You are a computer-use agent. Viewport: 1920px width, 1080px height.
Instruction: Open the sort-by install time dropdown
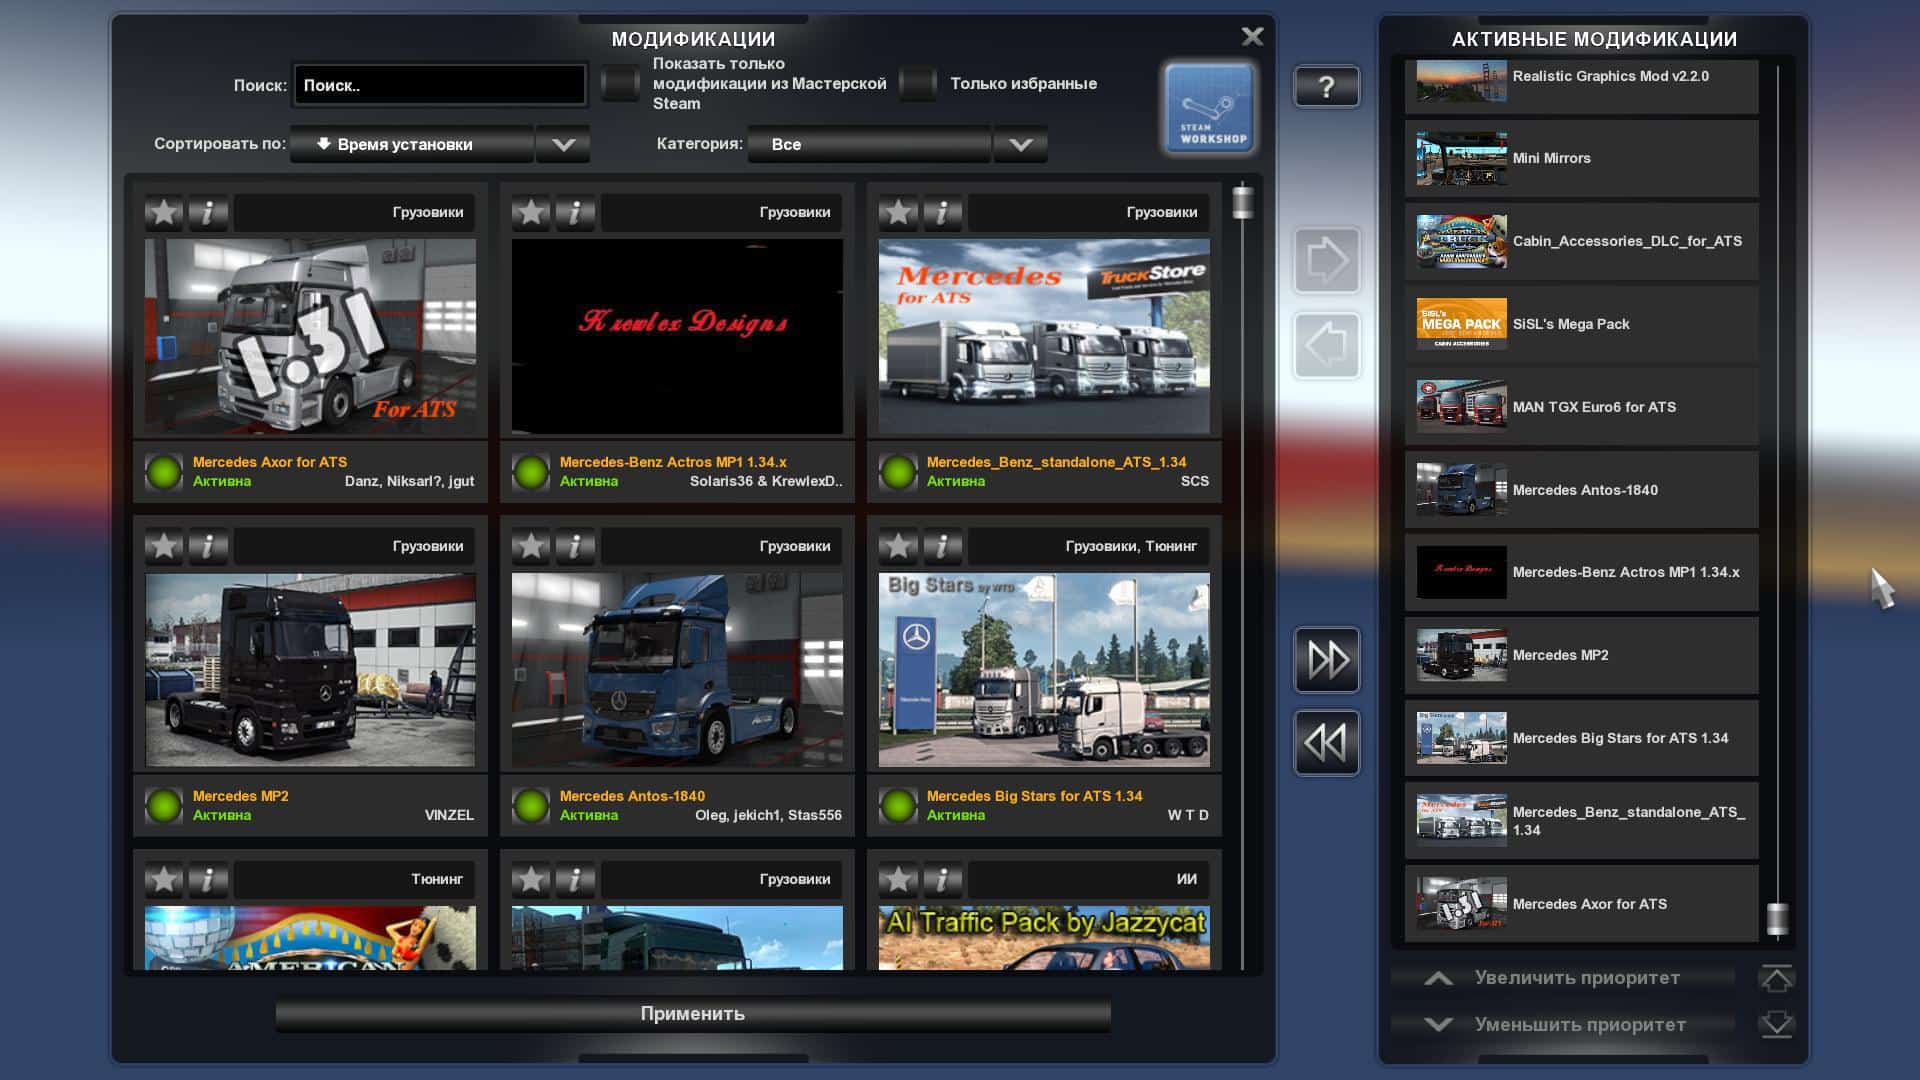click(412, 144)
